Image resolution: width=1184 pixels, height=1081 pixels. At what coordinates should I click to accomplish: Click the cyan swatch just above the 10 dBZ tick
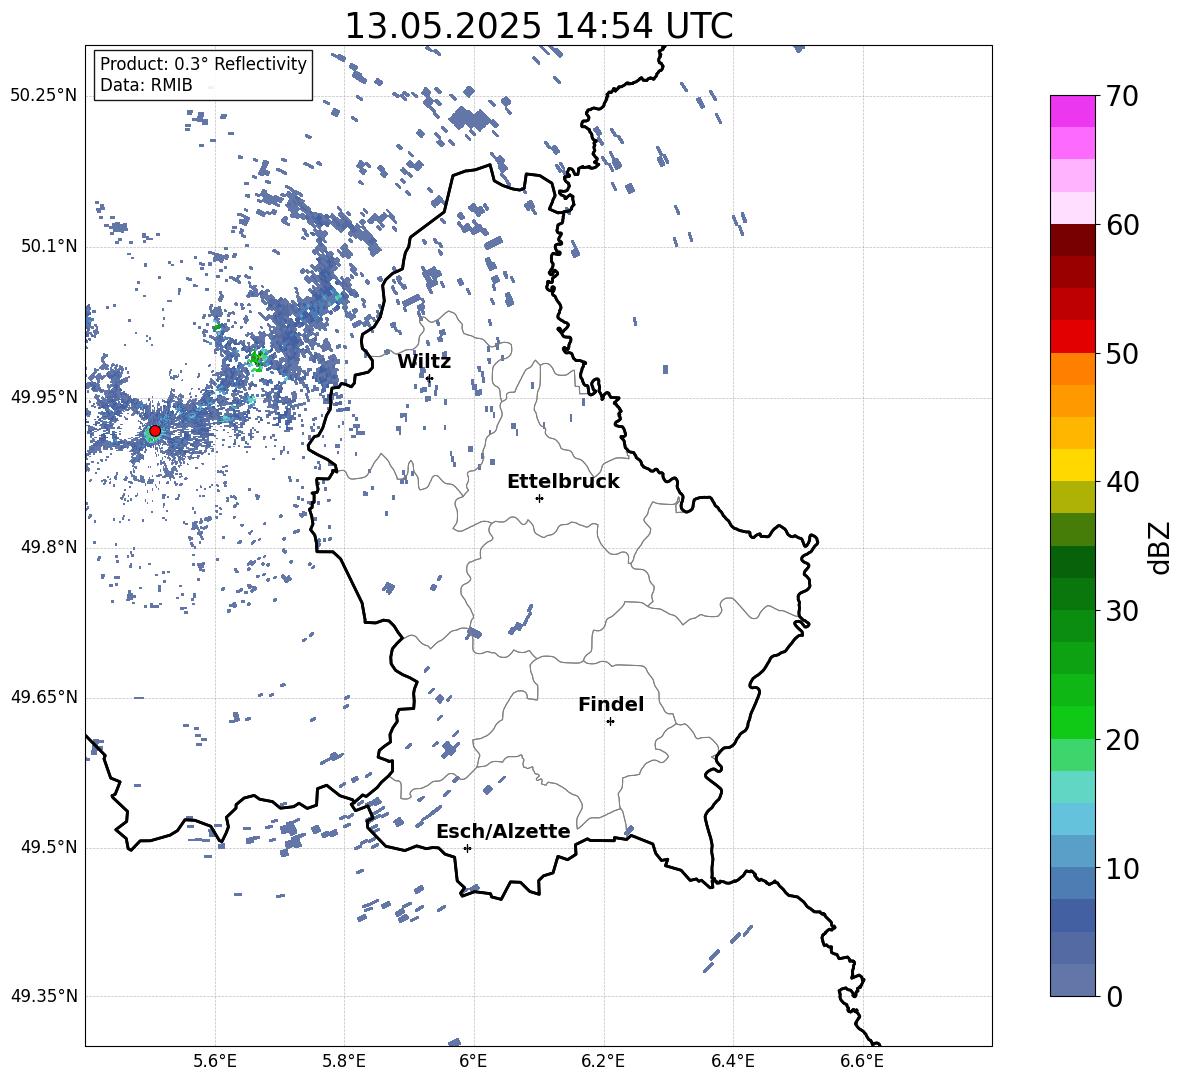tap(1072, 852)
